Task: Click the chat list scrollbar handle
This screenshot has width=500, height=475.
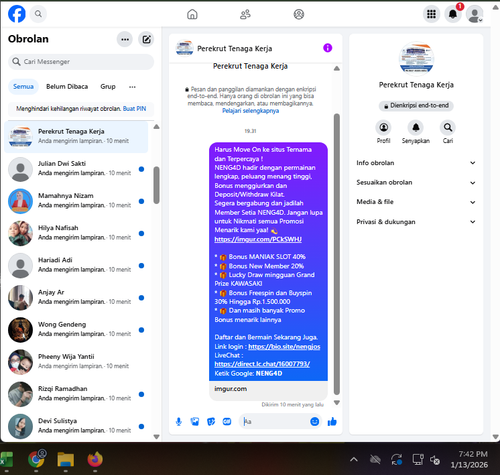Action: (156, 185)
